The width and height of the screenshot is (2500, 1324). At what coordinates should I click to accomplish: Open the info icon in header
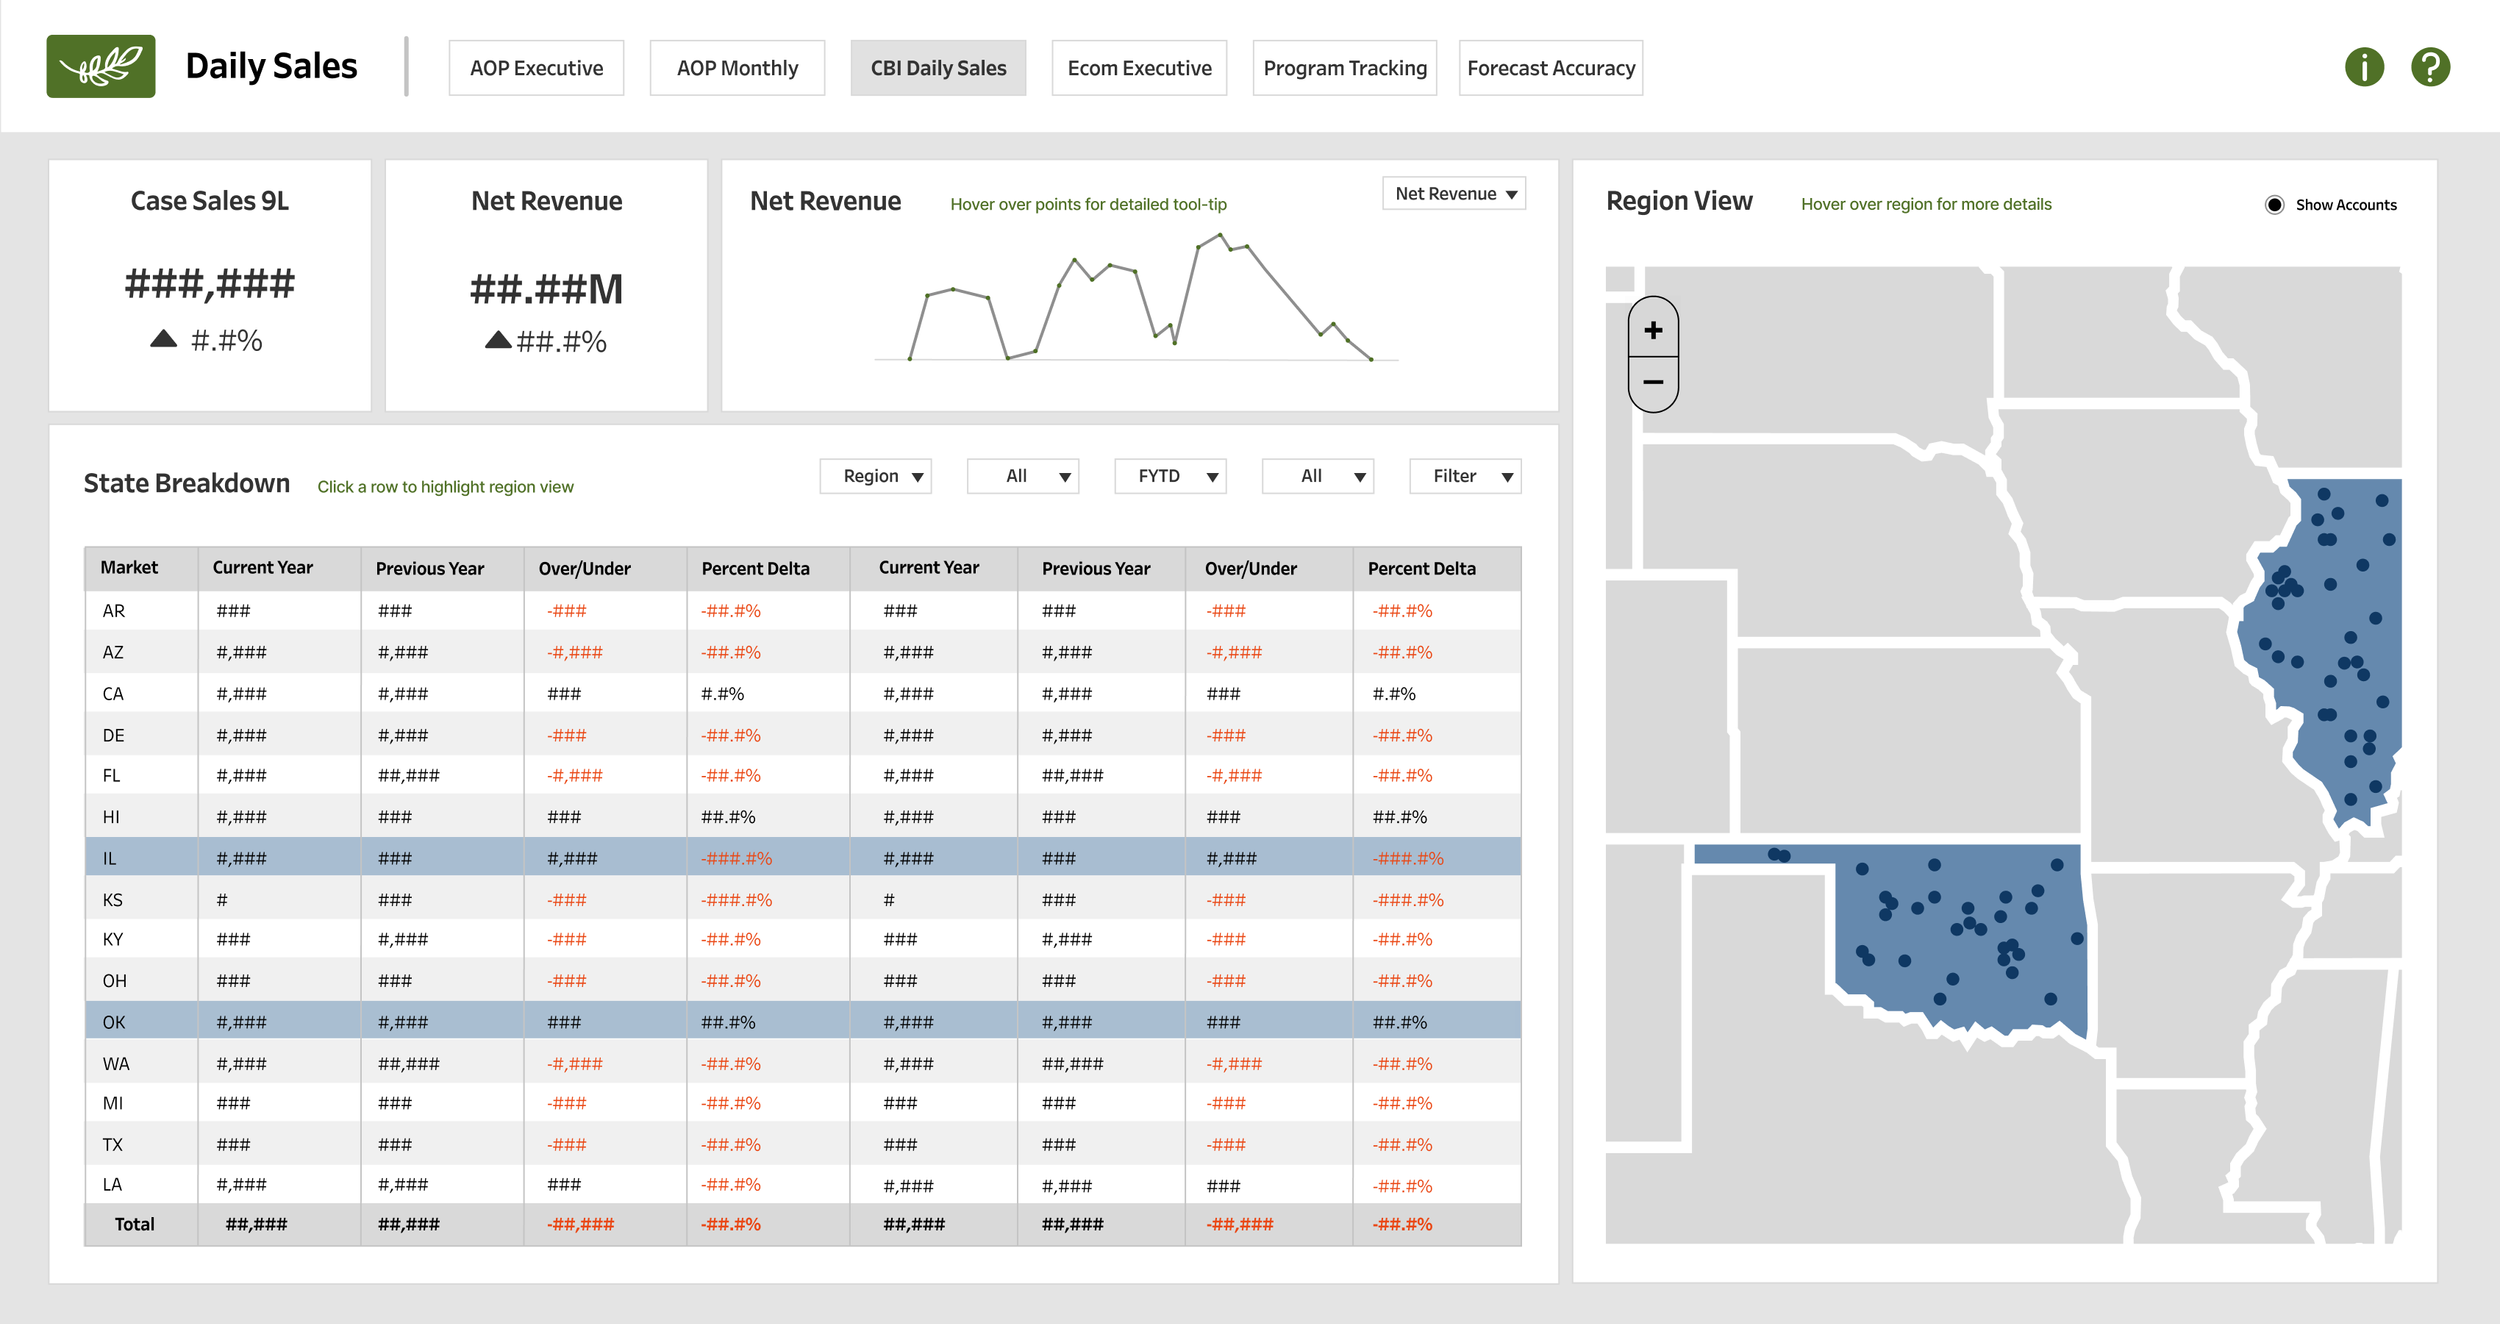2364,67
